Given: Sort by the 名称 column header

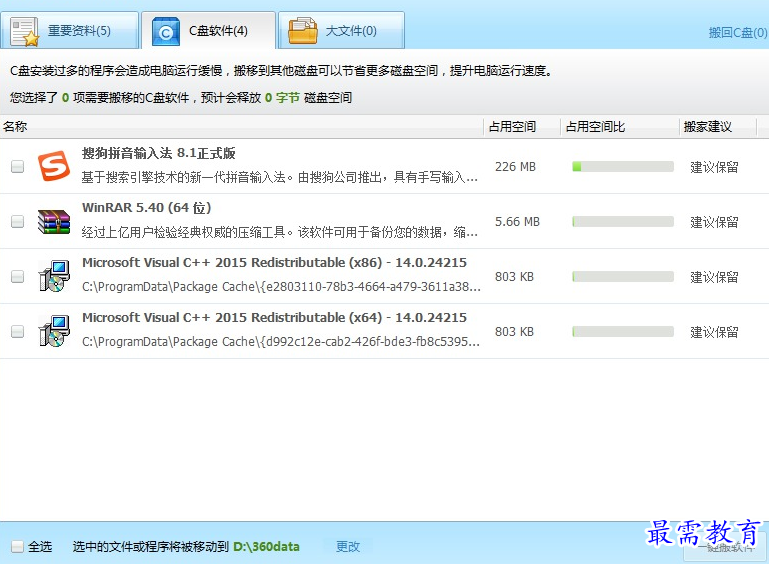Looking at the screenshot, I should tap(242, 127).
